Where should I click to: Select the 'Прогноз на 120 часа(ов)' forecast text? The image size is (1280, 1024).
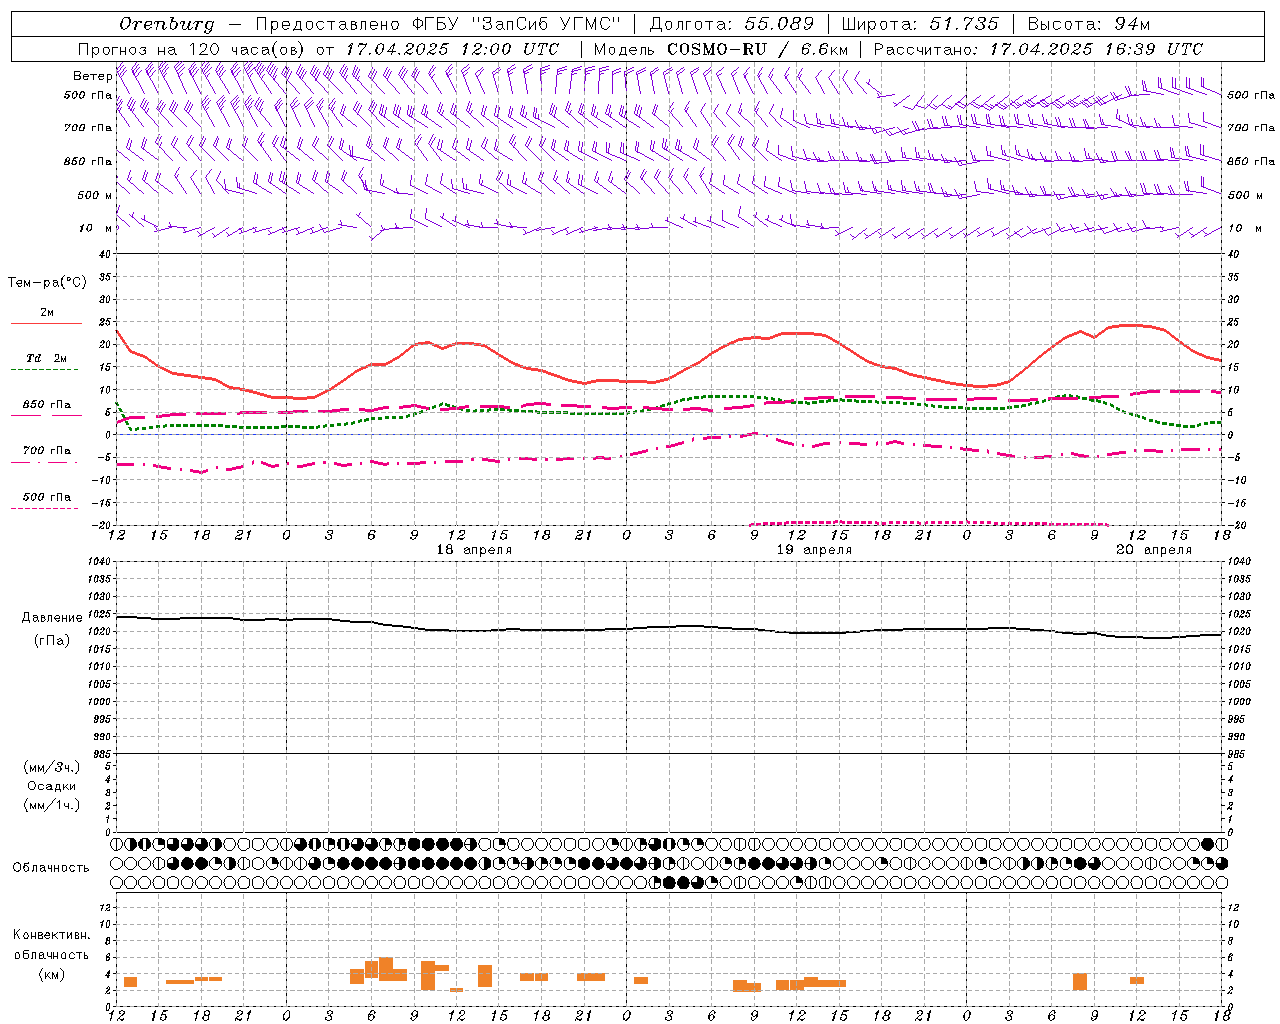192,49
